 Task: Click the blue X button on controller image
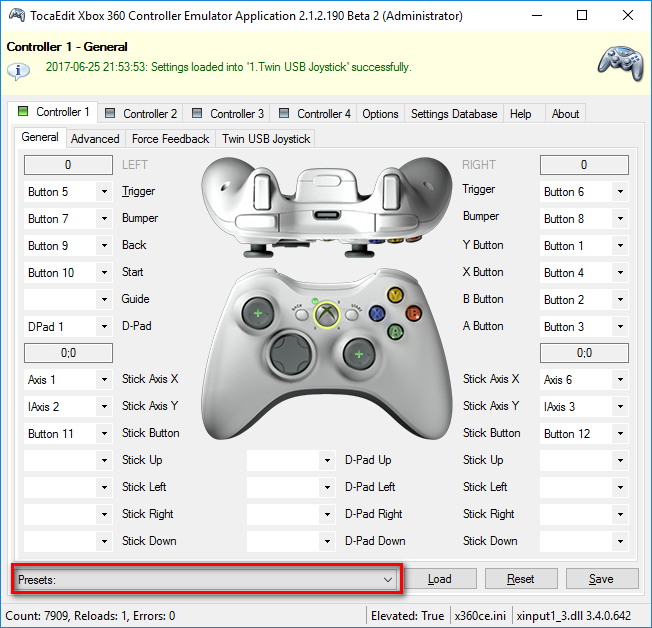coord(377,313)
